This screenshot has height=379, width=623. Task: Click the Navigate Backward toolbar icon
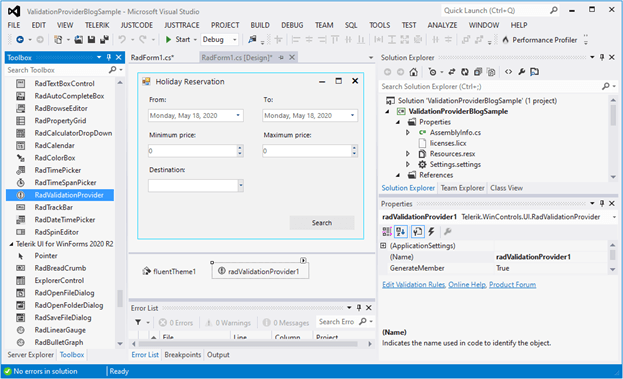pyautogui.click(x=19, y=39)
